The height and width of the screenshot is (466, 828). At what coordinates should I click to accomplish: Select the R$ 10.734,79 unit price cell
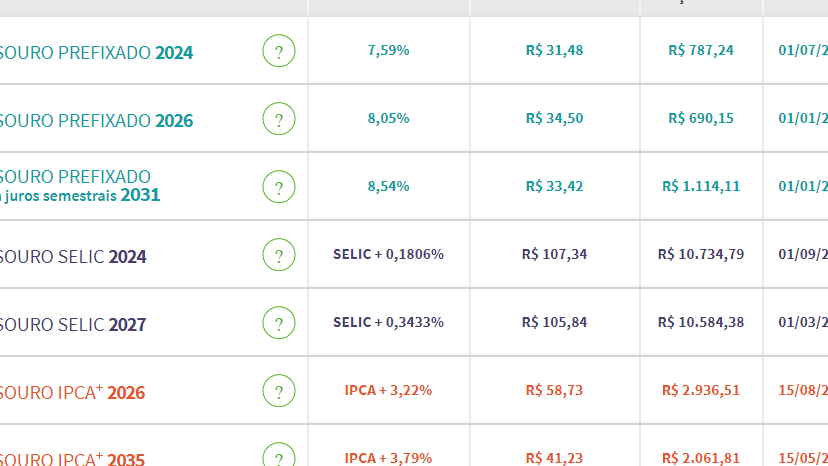(701, 254)
